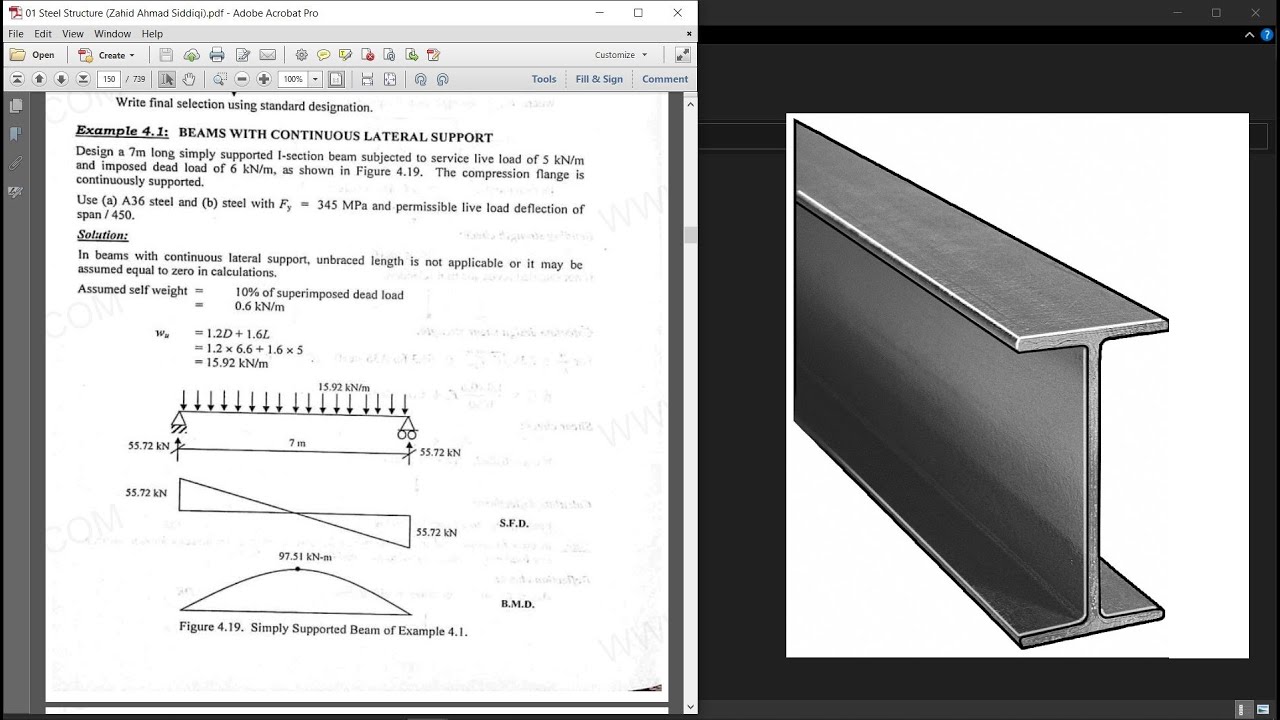
Task: Activate the Select text arrow tool
Action: point(167,79)
